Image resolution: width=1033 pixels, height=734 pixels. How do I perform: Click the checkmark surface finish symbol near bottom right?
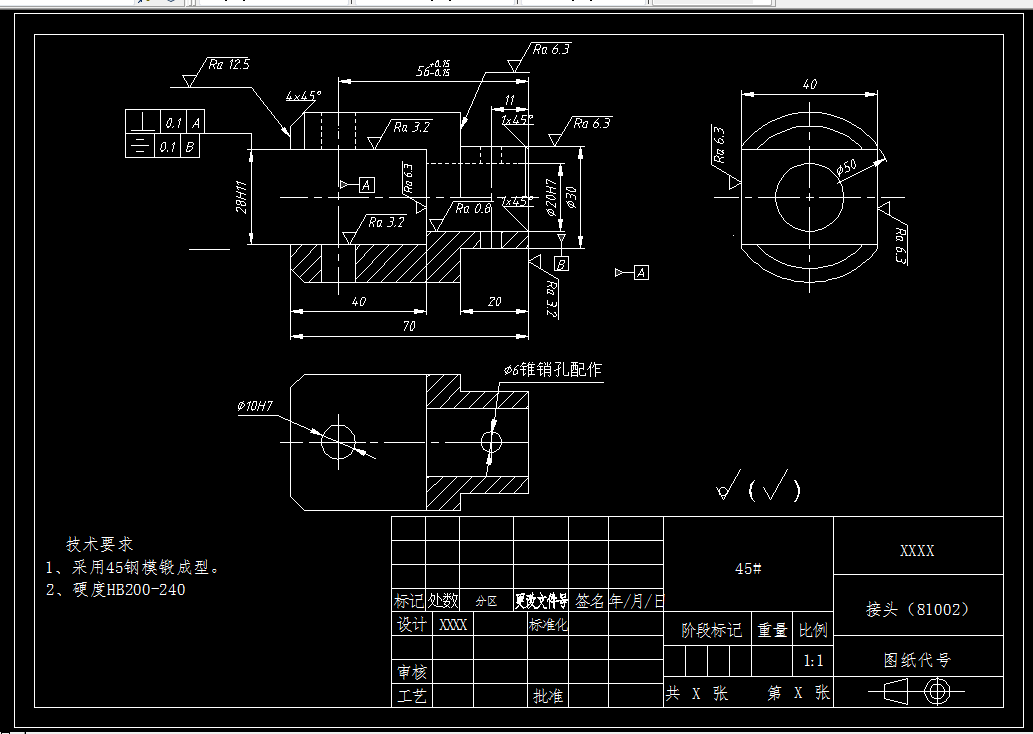point(723,487)
